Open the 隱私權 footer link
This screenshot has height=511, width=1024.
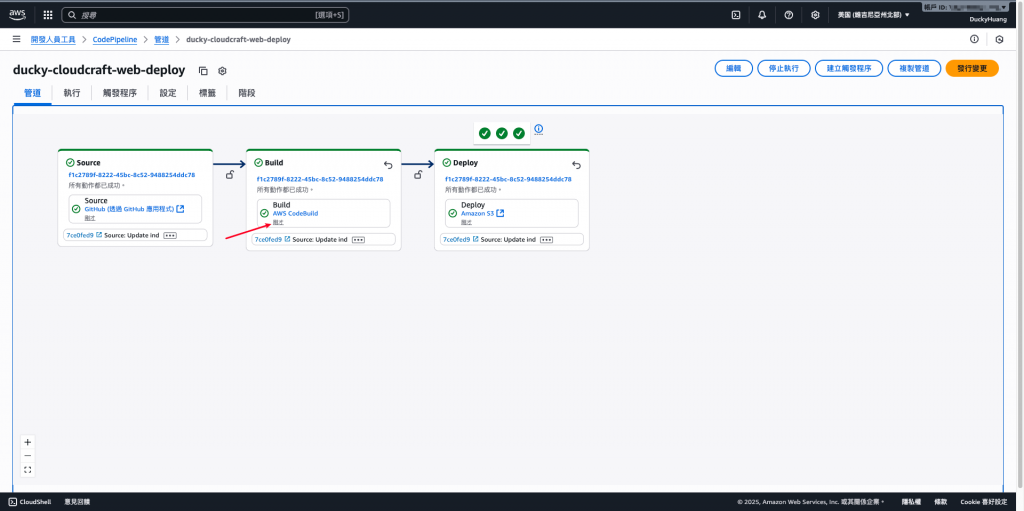[x=911, y=502]
